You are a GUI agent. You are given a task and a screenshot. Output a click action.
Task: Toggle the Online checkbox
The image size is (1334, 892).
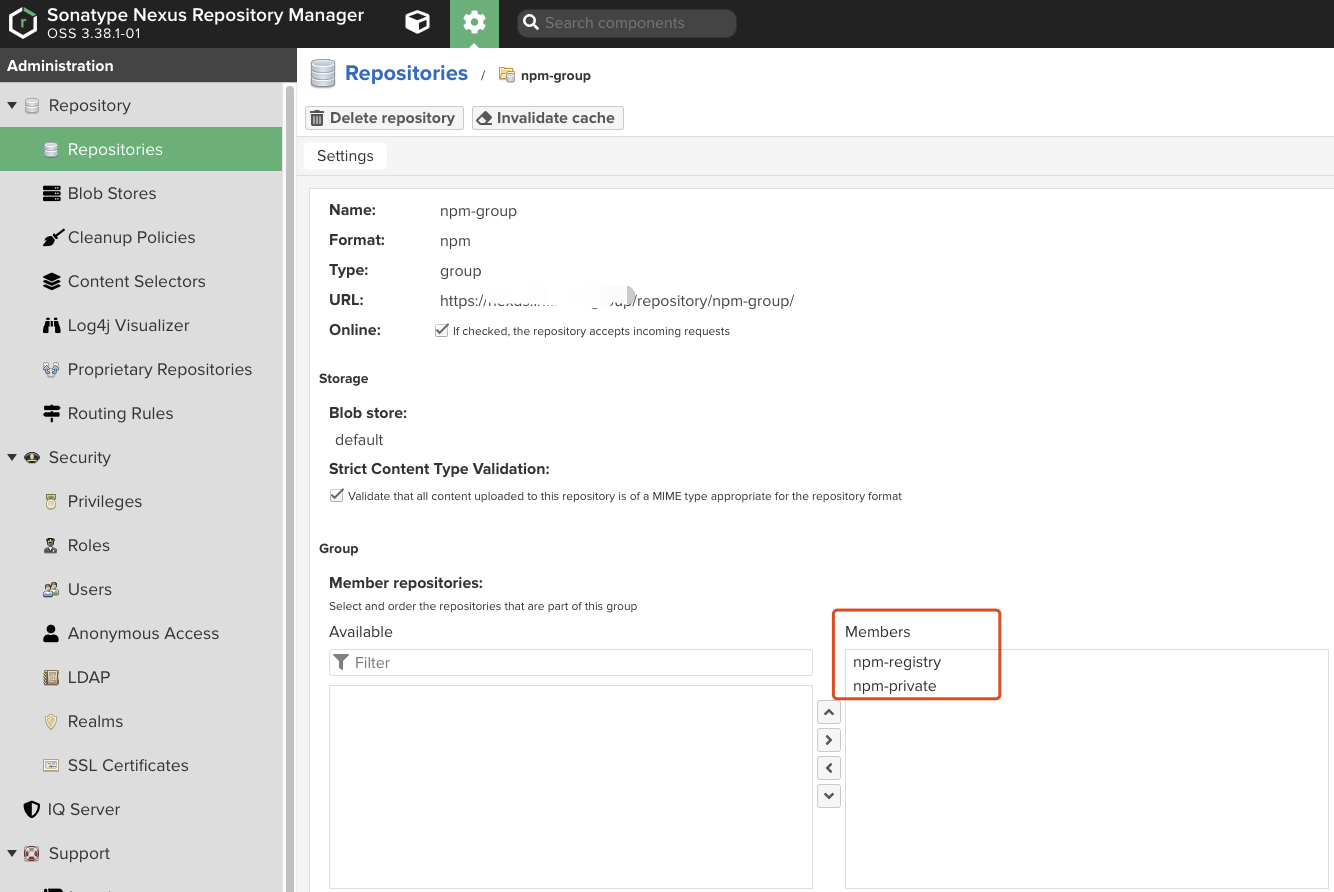point(441,330)
